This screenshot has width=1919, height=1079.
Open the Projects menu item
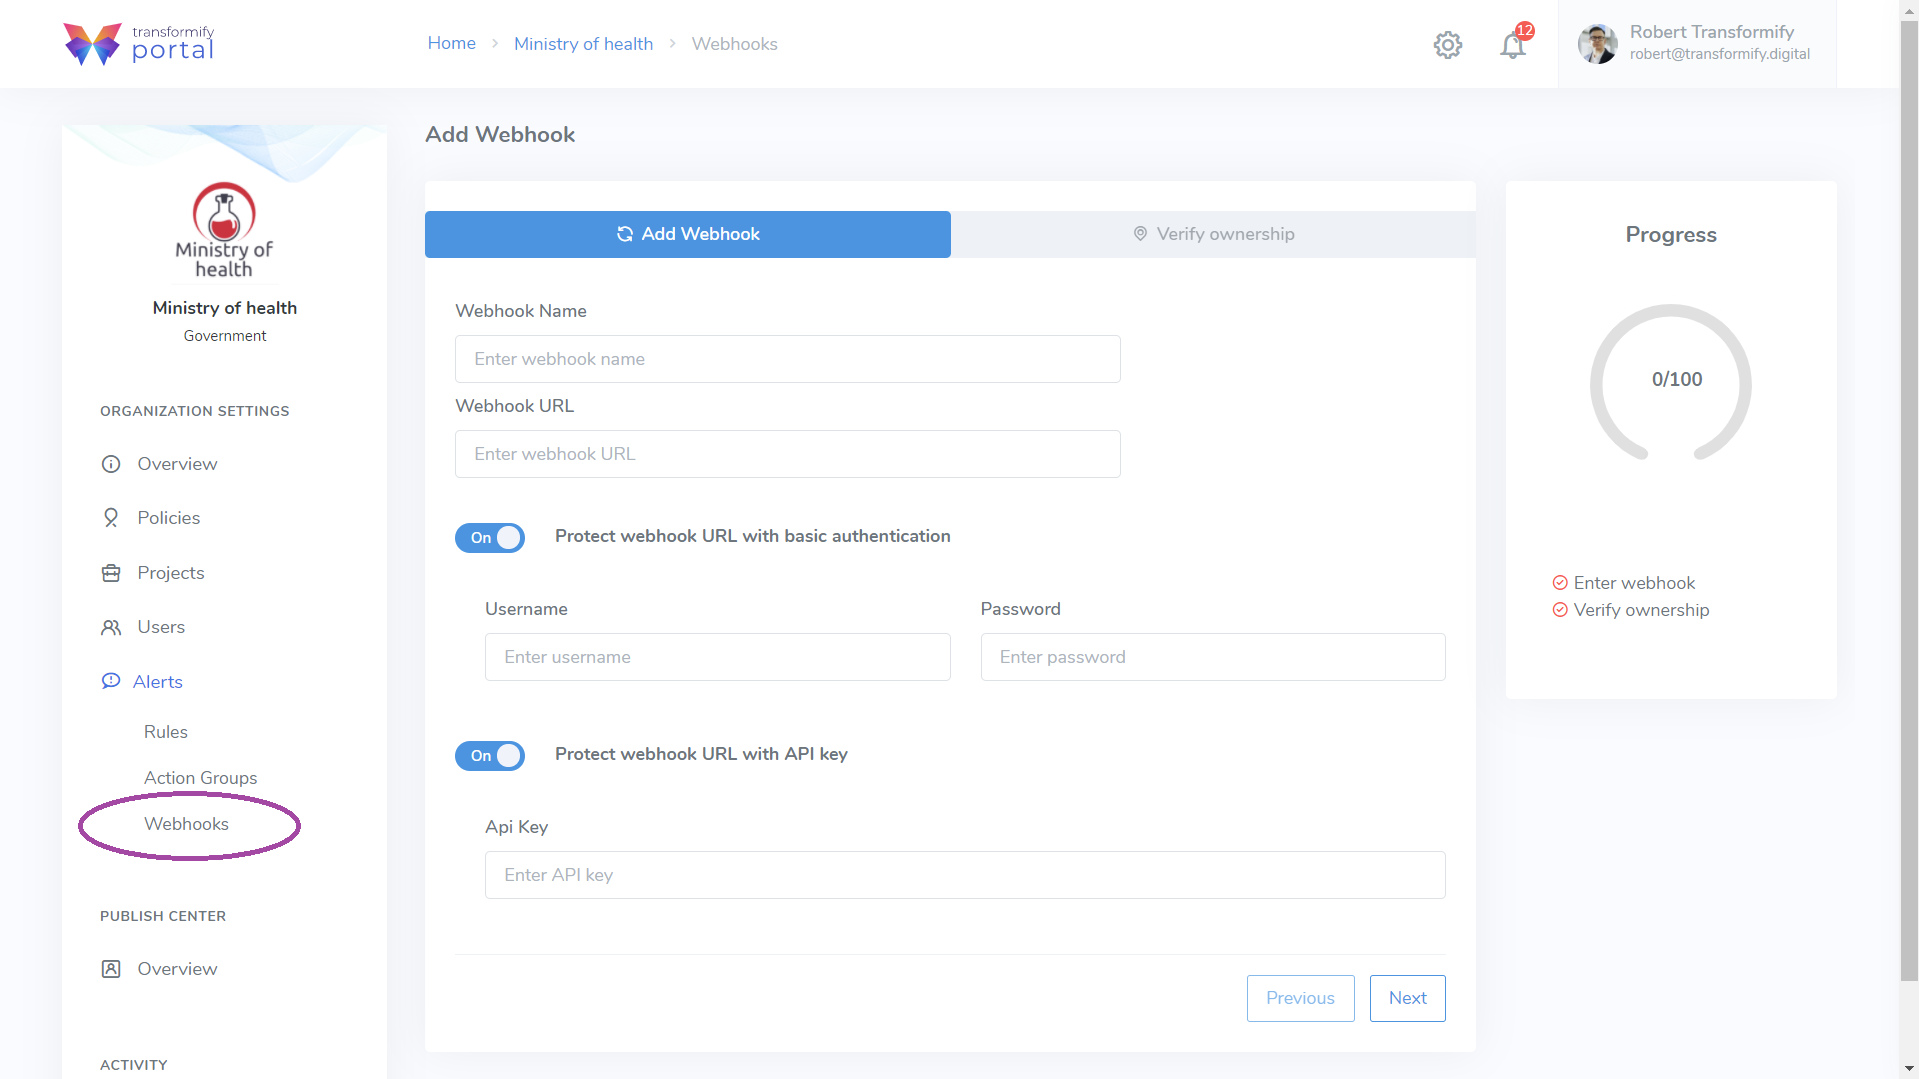coord(171,573)
